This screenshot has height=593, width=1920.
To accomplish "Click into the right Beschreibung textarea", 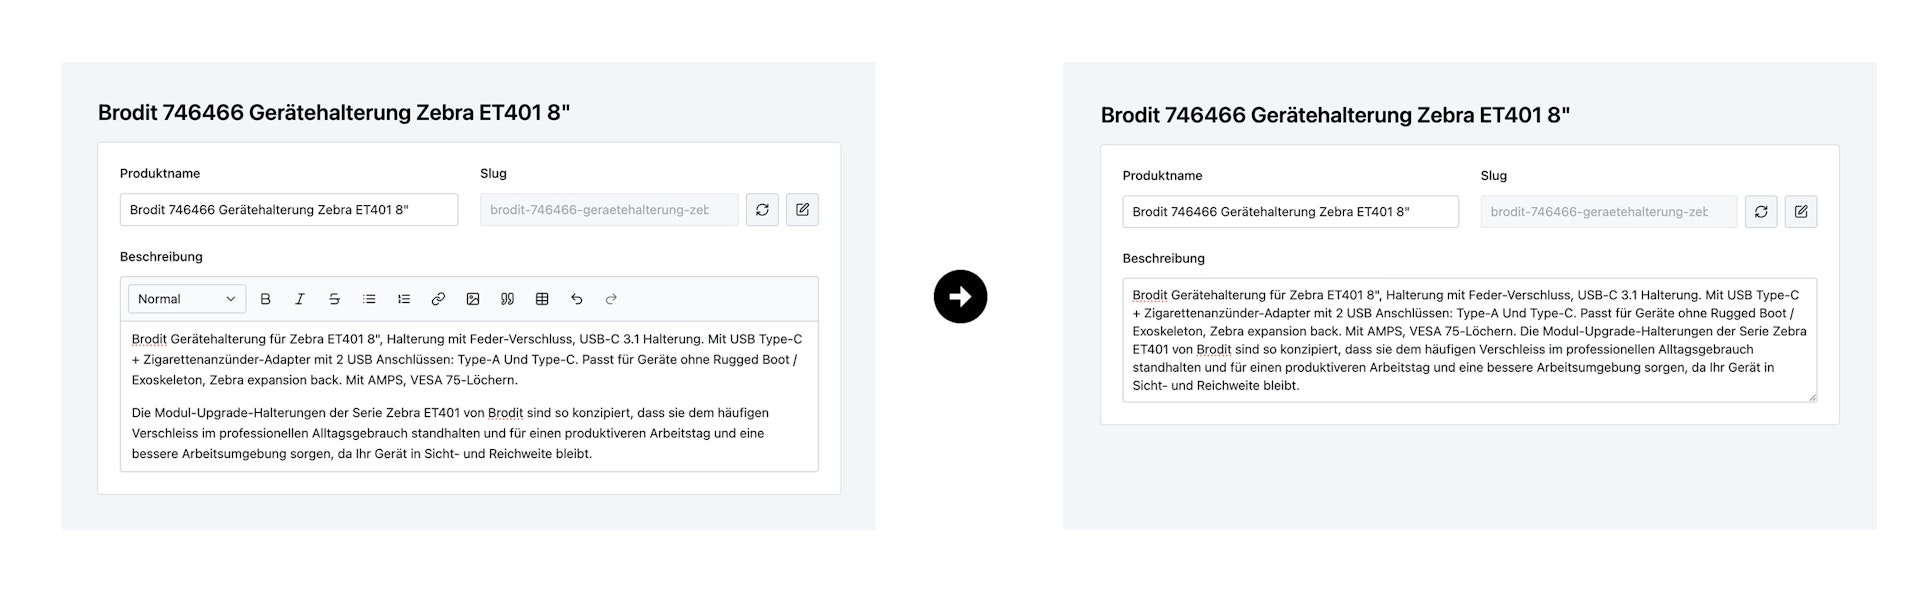I will 1470,340.
